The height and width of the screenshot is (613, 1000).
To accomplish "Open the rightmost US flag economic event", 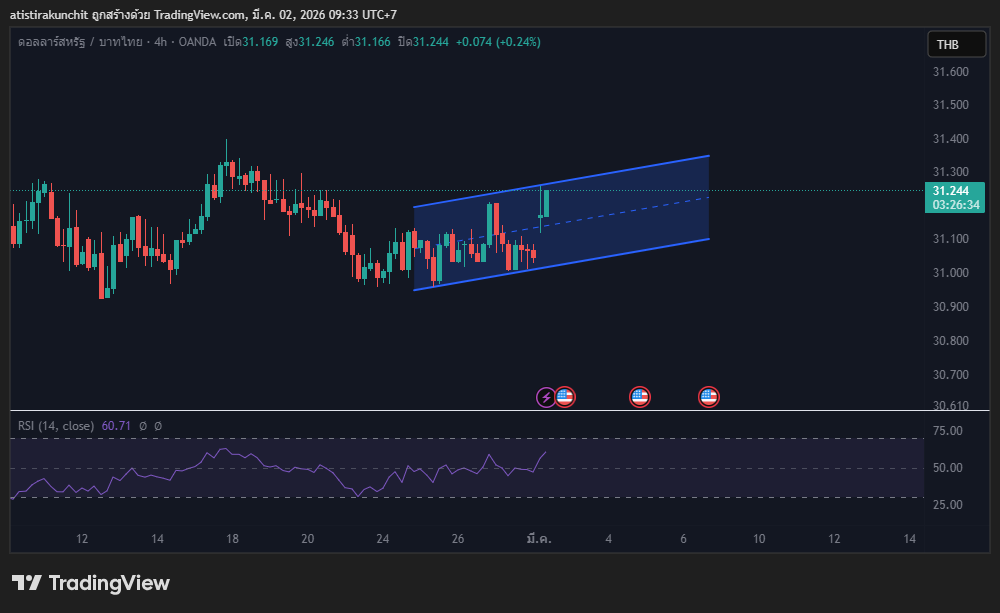I will point(709,397).
